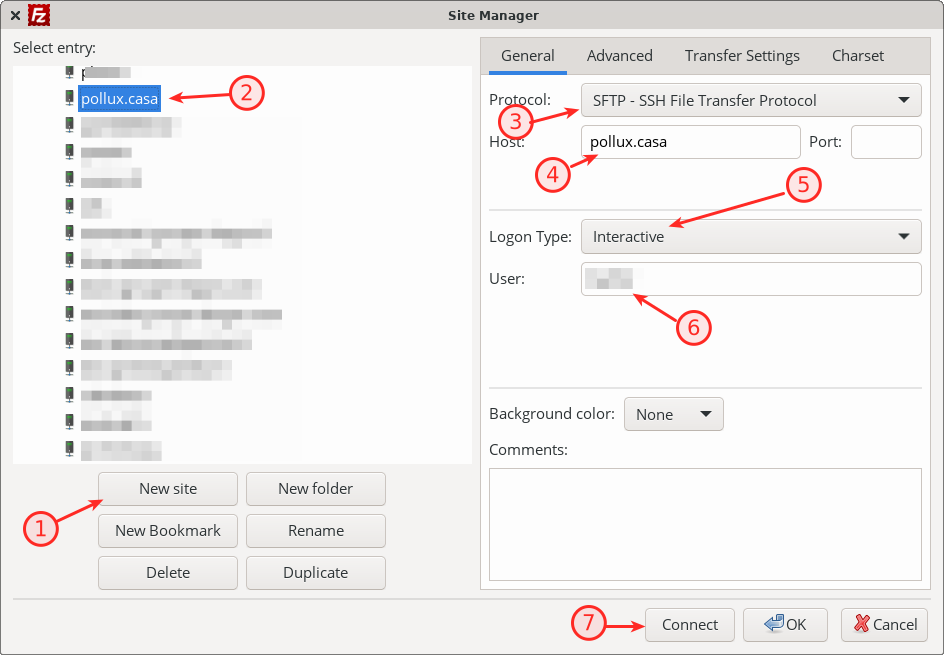Screen dimensions: 944x655
Task: Click inside the Comments text area
Action: (704, 523)
